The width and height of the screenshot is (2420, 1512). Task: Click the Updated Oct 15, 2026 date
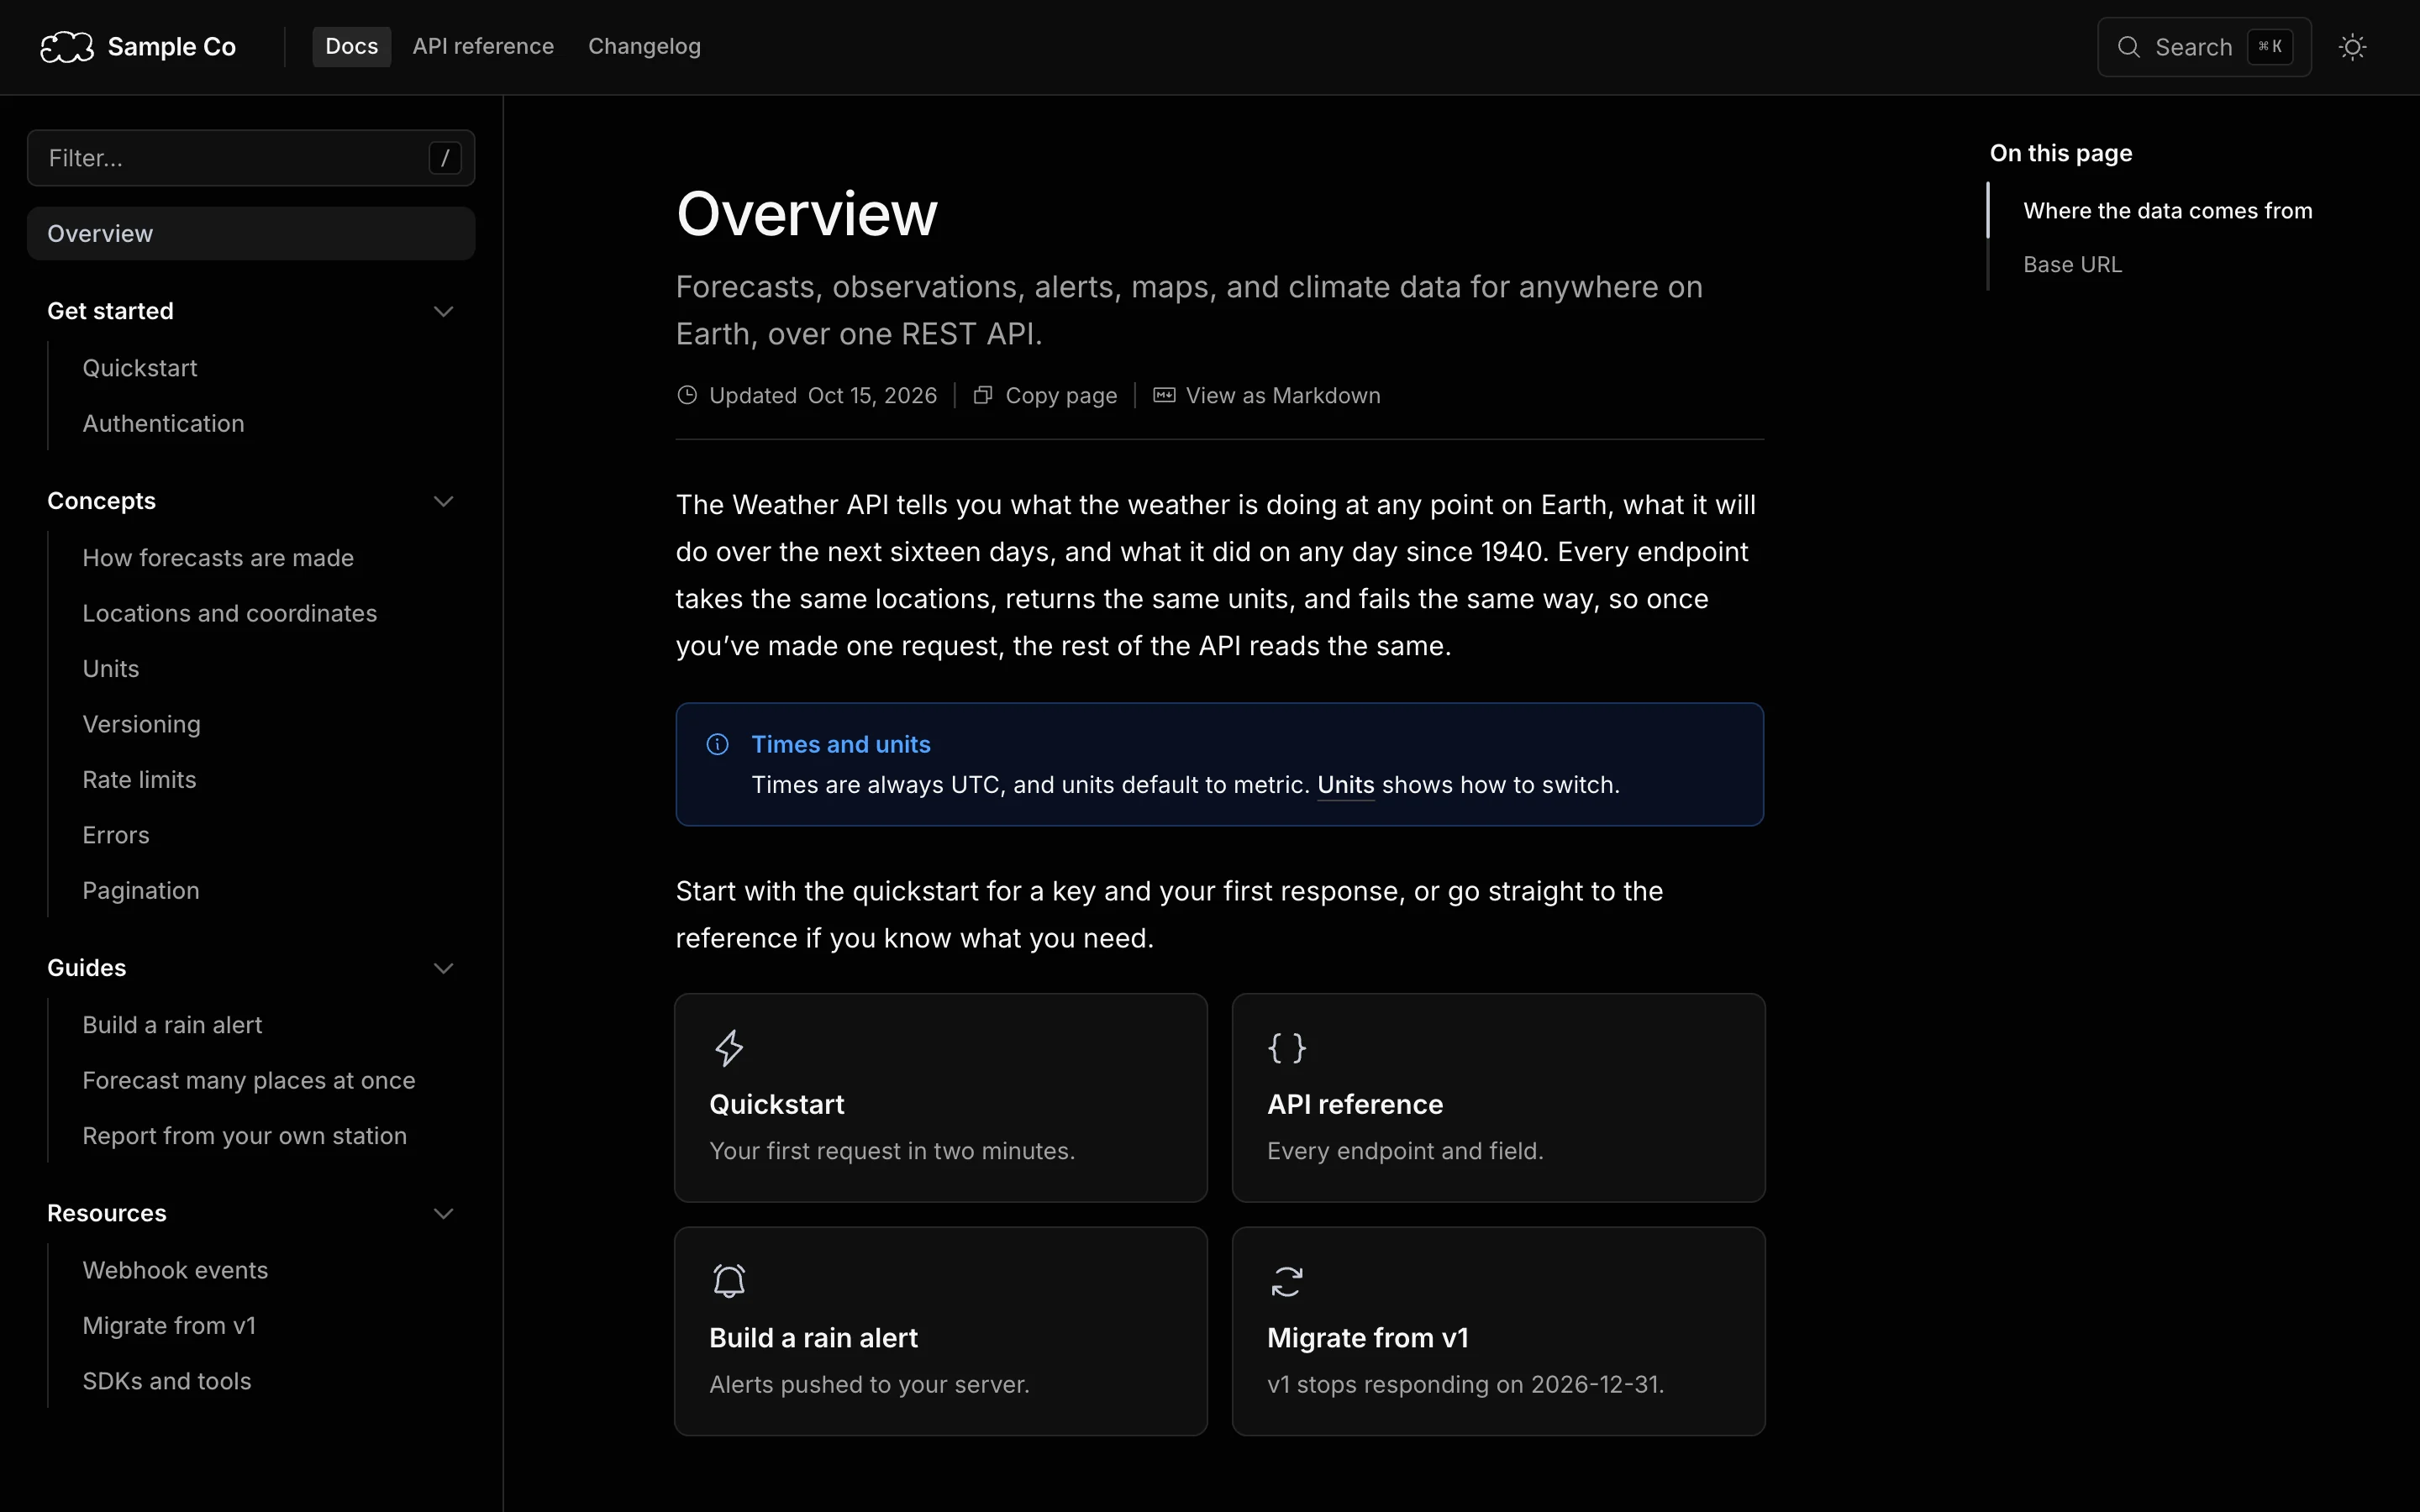click(x=823, y=395)
